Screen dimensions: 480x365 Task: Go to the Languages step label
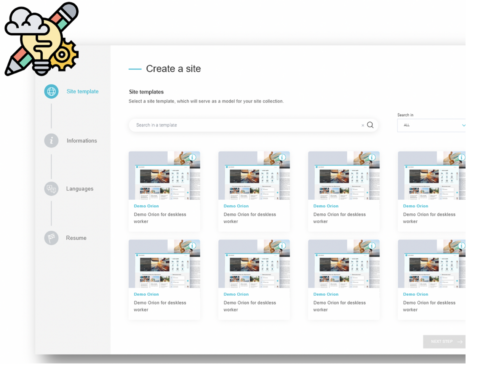(80, 189)
